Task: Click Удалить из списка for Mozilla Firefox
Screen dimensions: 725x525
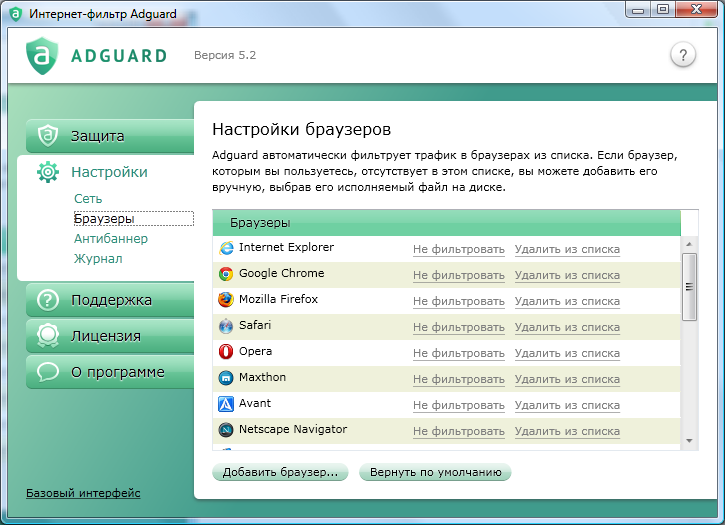Action: click(x=567, y=301)
